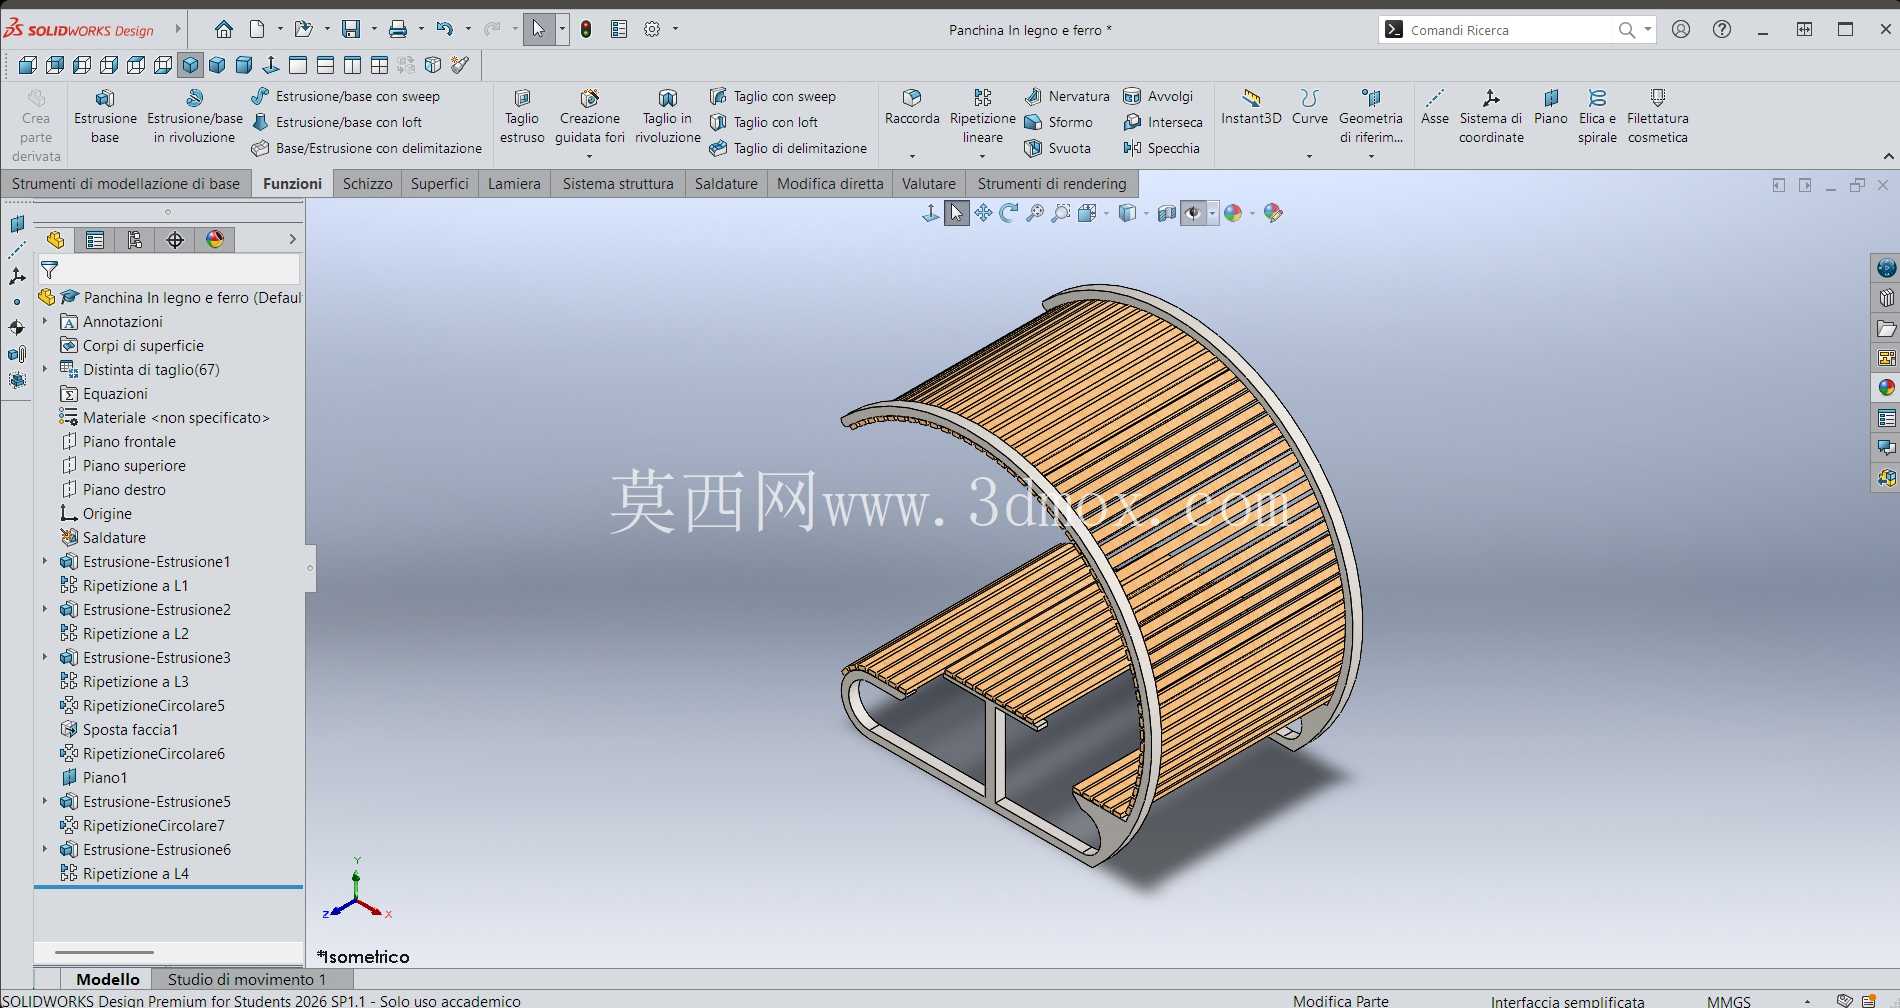This screenshot has width=1900, height=1008.
Task: Open the Raccorda dropdown arrow
Action: point(912,156)
